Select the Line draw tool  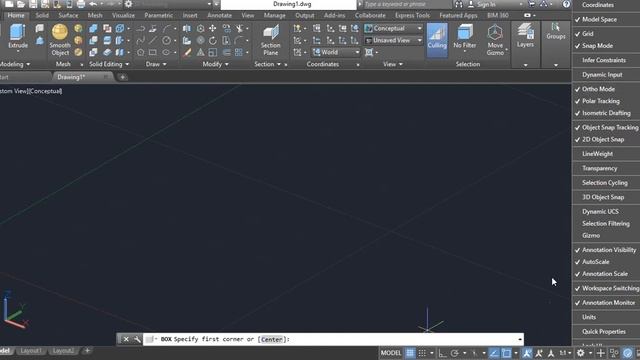click(153, 40)
